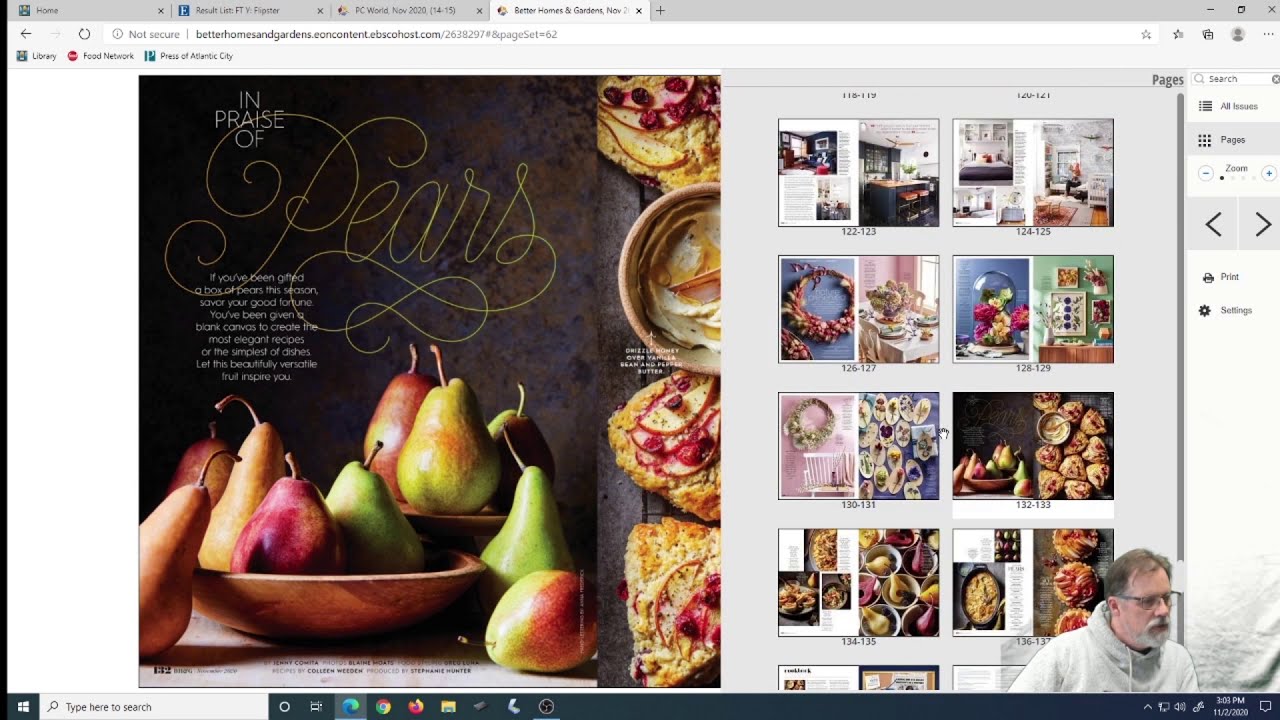
Task: Click the Pages panel header
Action: point(1167,80)
